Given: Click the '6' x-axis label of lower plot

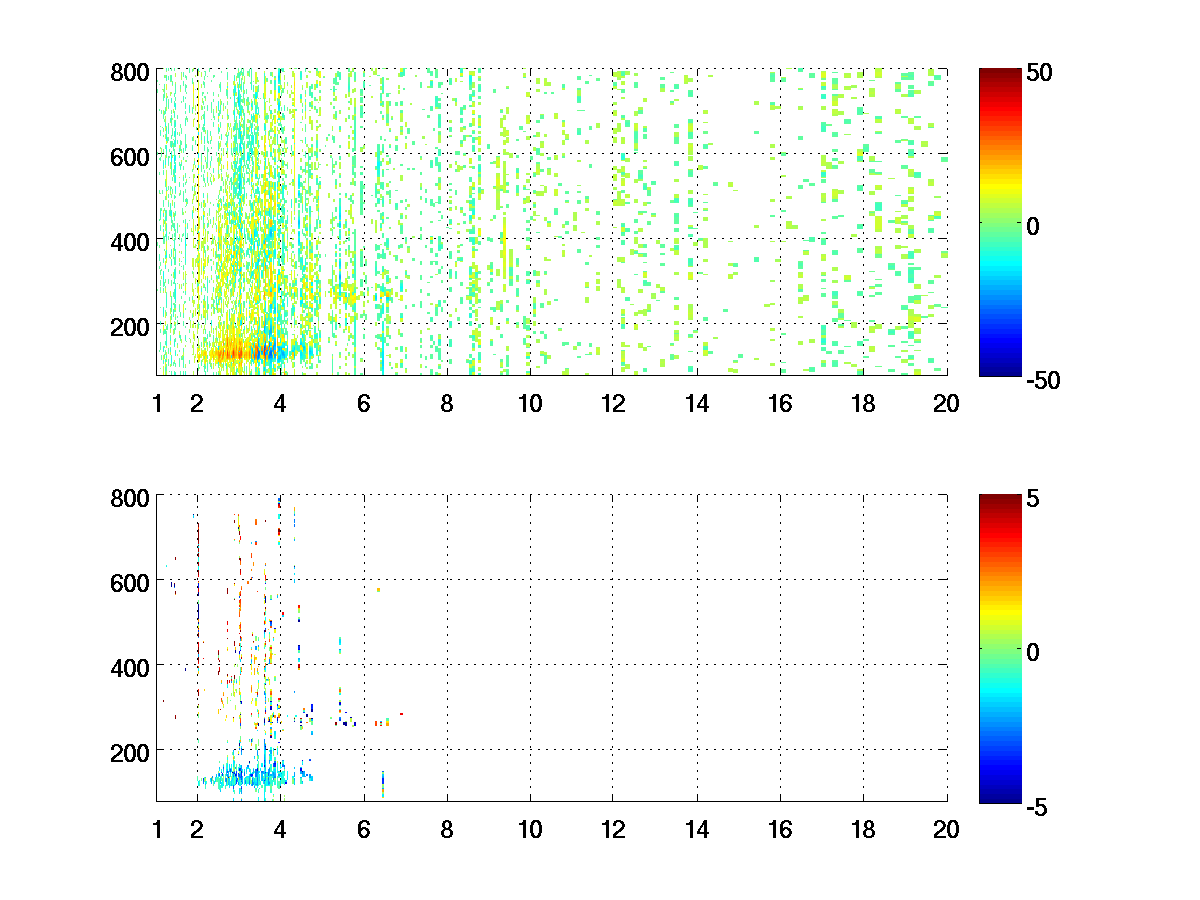Looking at the screenshot, I should [363, 829].
